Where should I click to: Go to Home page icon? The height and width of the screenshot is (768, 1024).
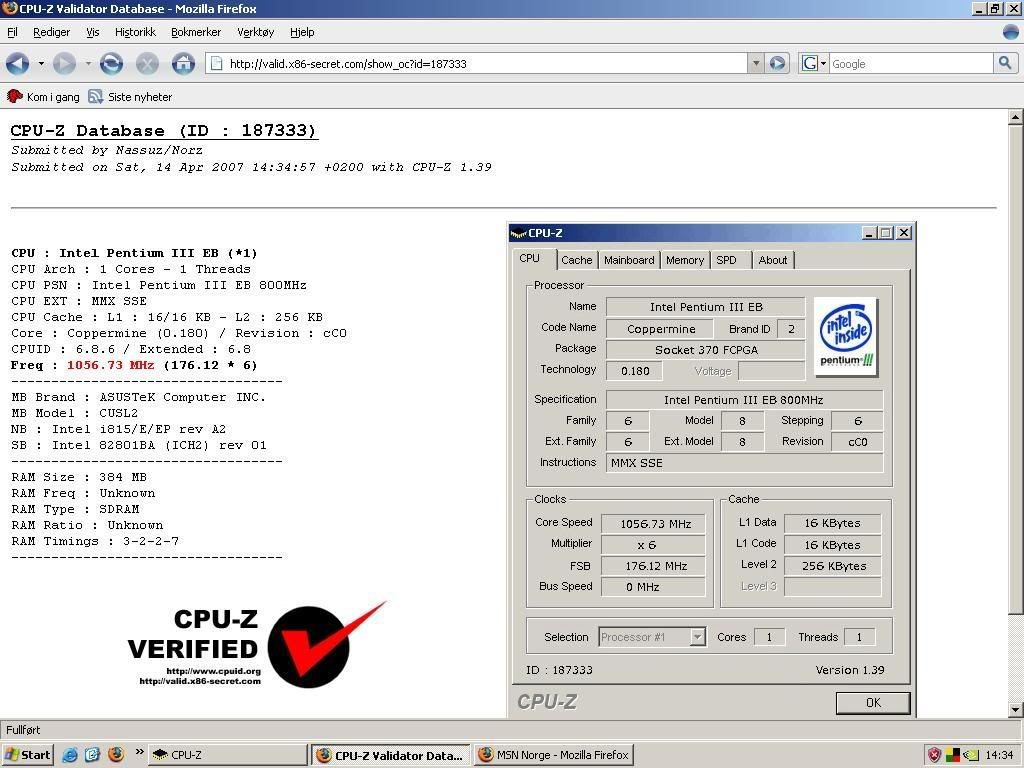[183, 63]
